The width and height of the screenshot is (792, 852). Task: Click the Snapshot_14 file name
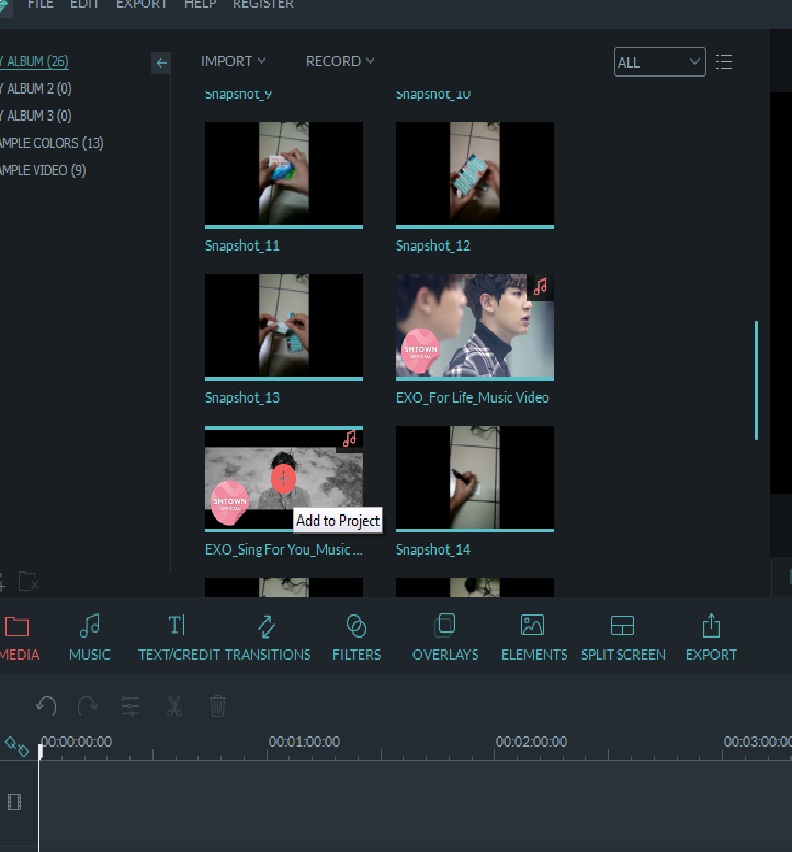[x=433, y=550]
